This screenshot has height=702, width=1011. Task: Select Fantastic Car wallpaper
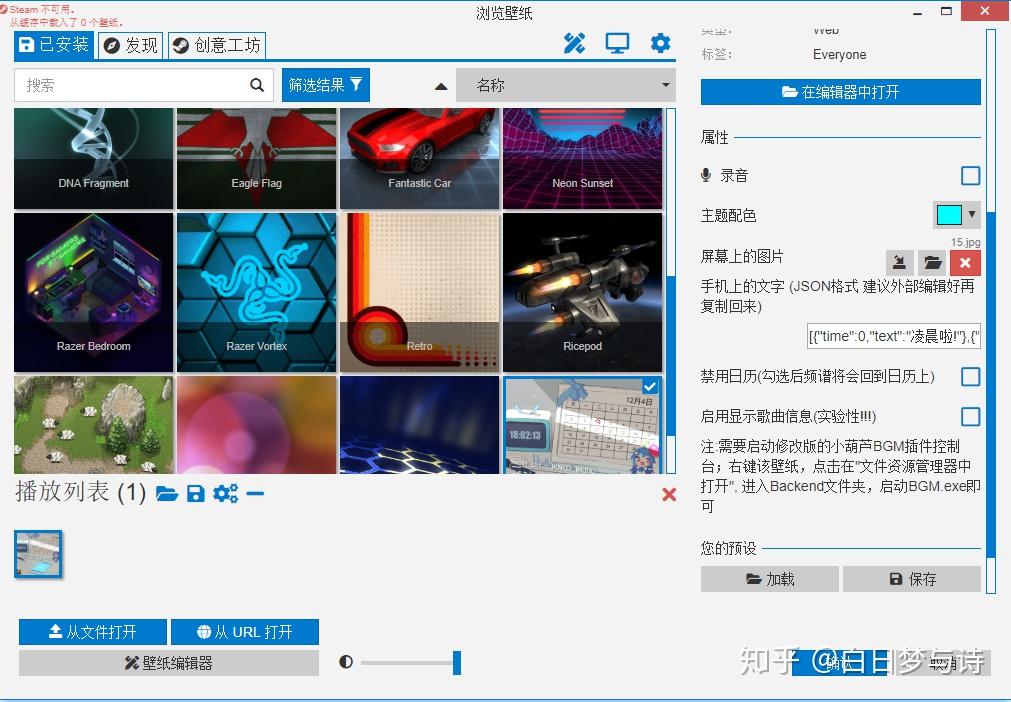coord(420,159)
